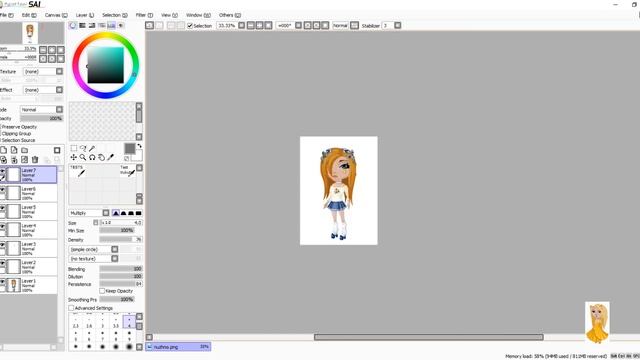
Task: Open the (simple circle) brush shape dropdown
Action: click(x=93, y=249)
